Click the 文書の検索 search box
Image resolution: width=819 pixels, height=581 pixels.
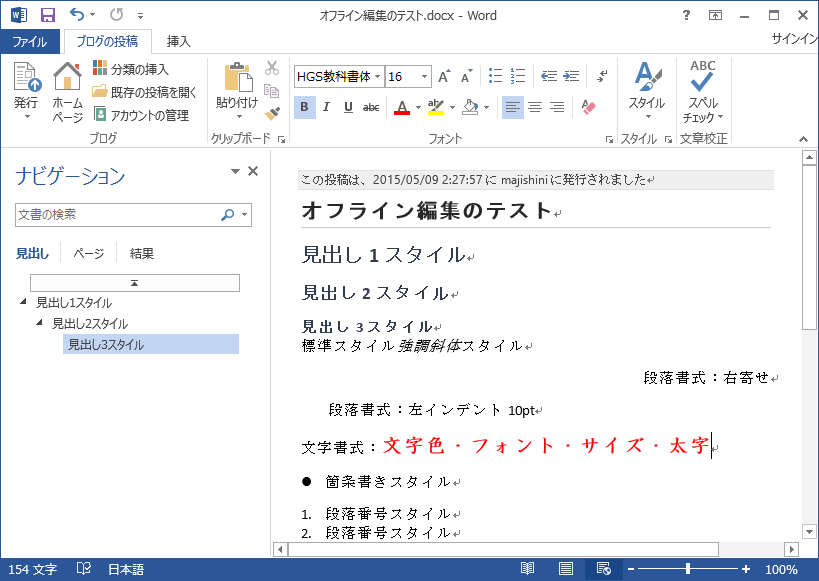point(120,216)
